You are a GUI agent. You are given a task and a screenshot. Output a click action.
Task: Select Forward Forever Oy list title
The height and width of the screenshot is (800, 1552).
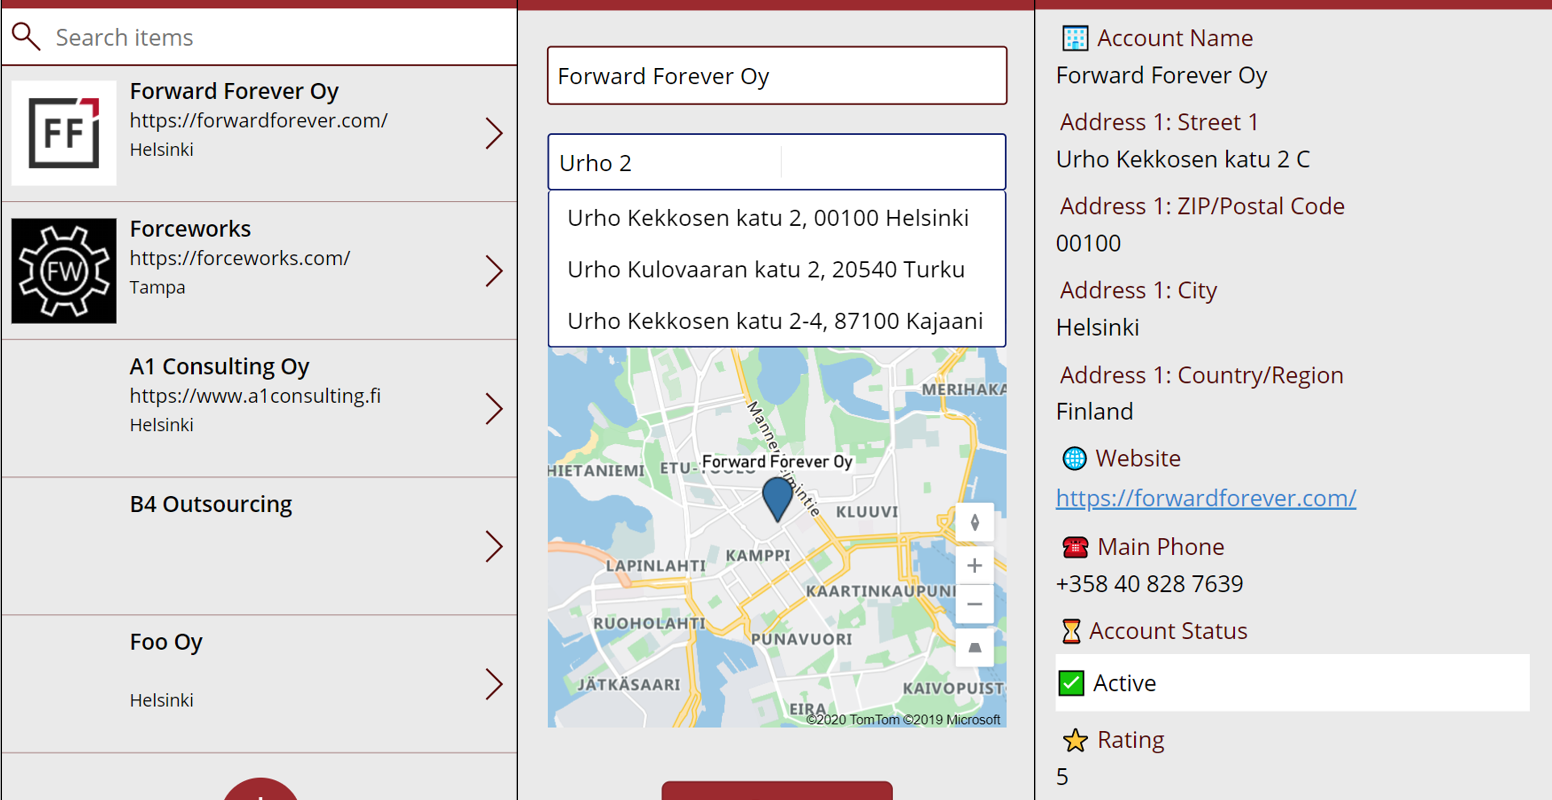[234, 91]
